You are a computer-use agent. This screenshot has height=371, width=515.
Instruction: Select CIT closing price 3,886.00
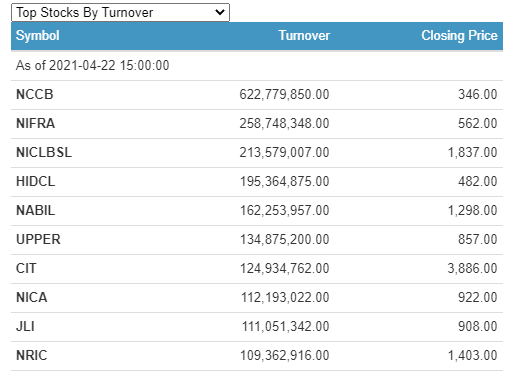pyautogui.click(x=472, y=269)
